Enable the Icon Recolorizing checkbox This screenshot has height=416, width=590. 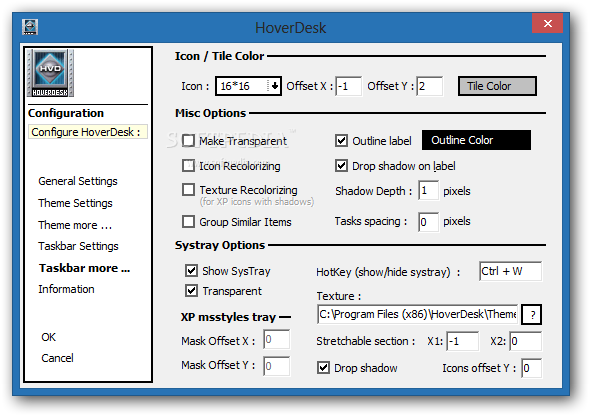pyautogui.click(x=189, y=165)
